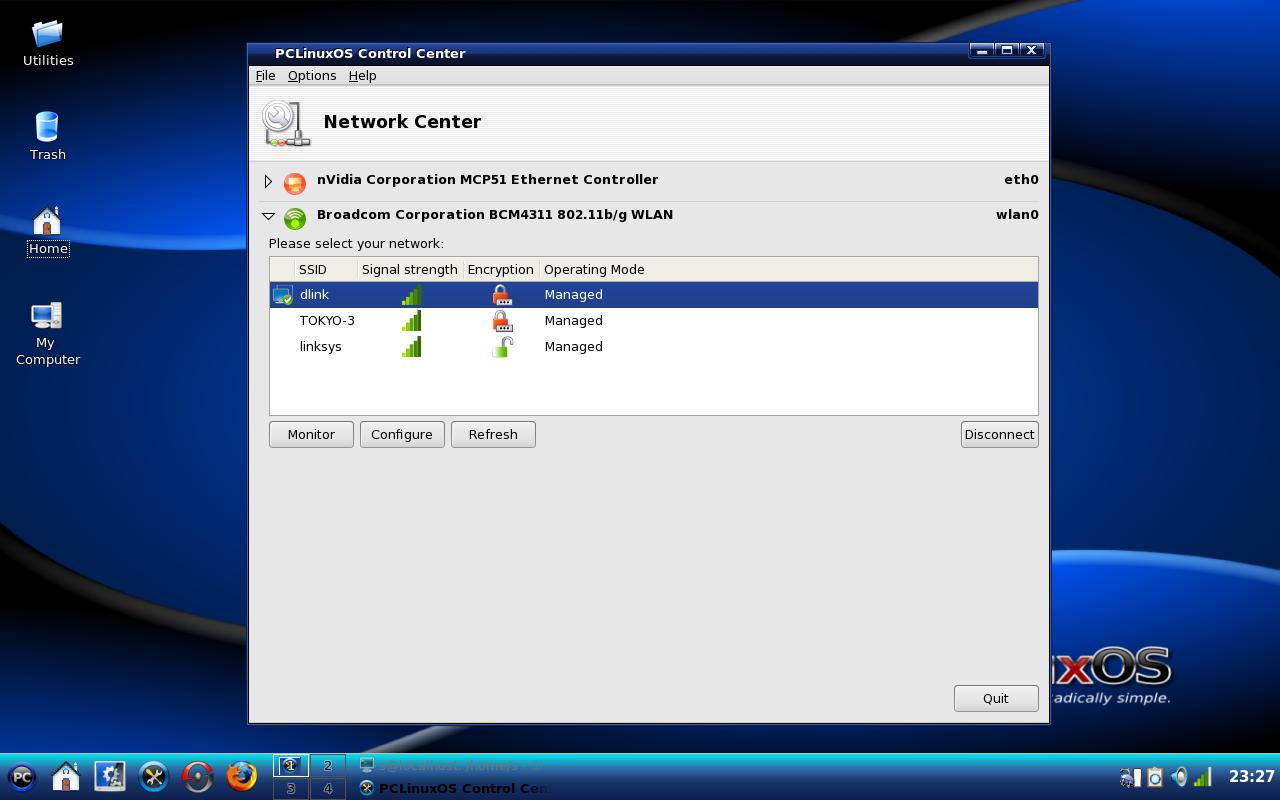
Task: Click the nVidia Corporation MCP51 Ethernet Controller title
Action: point(487,180)
